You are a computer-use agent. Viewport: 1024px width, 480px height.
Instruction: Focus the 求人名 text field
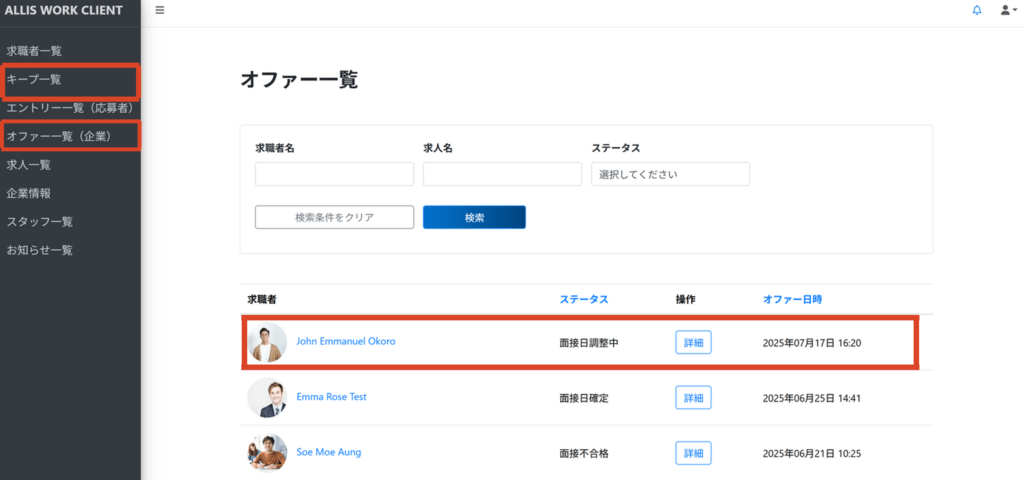(x=502, y=174)
